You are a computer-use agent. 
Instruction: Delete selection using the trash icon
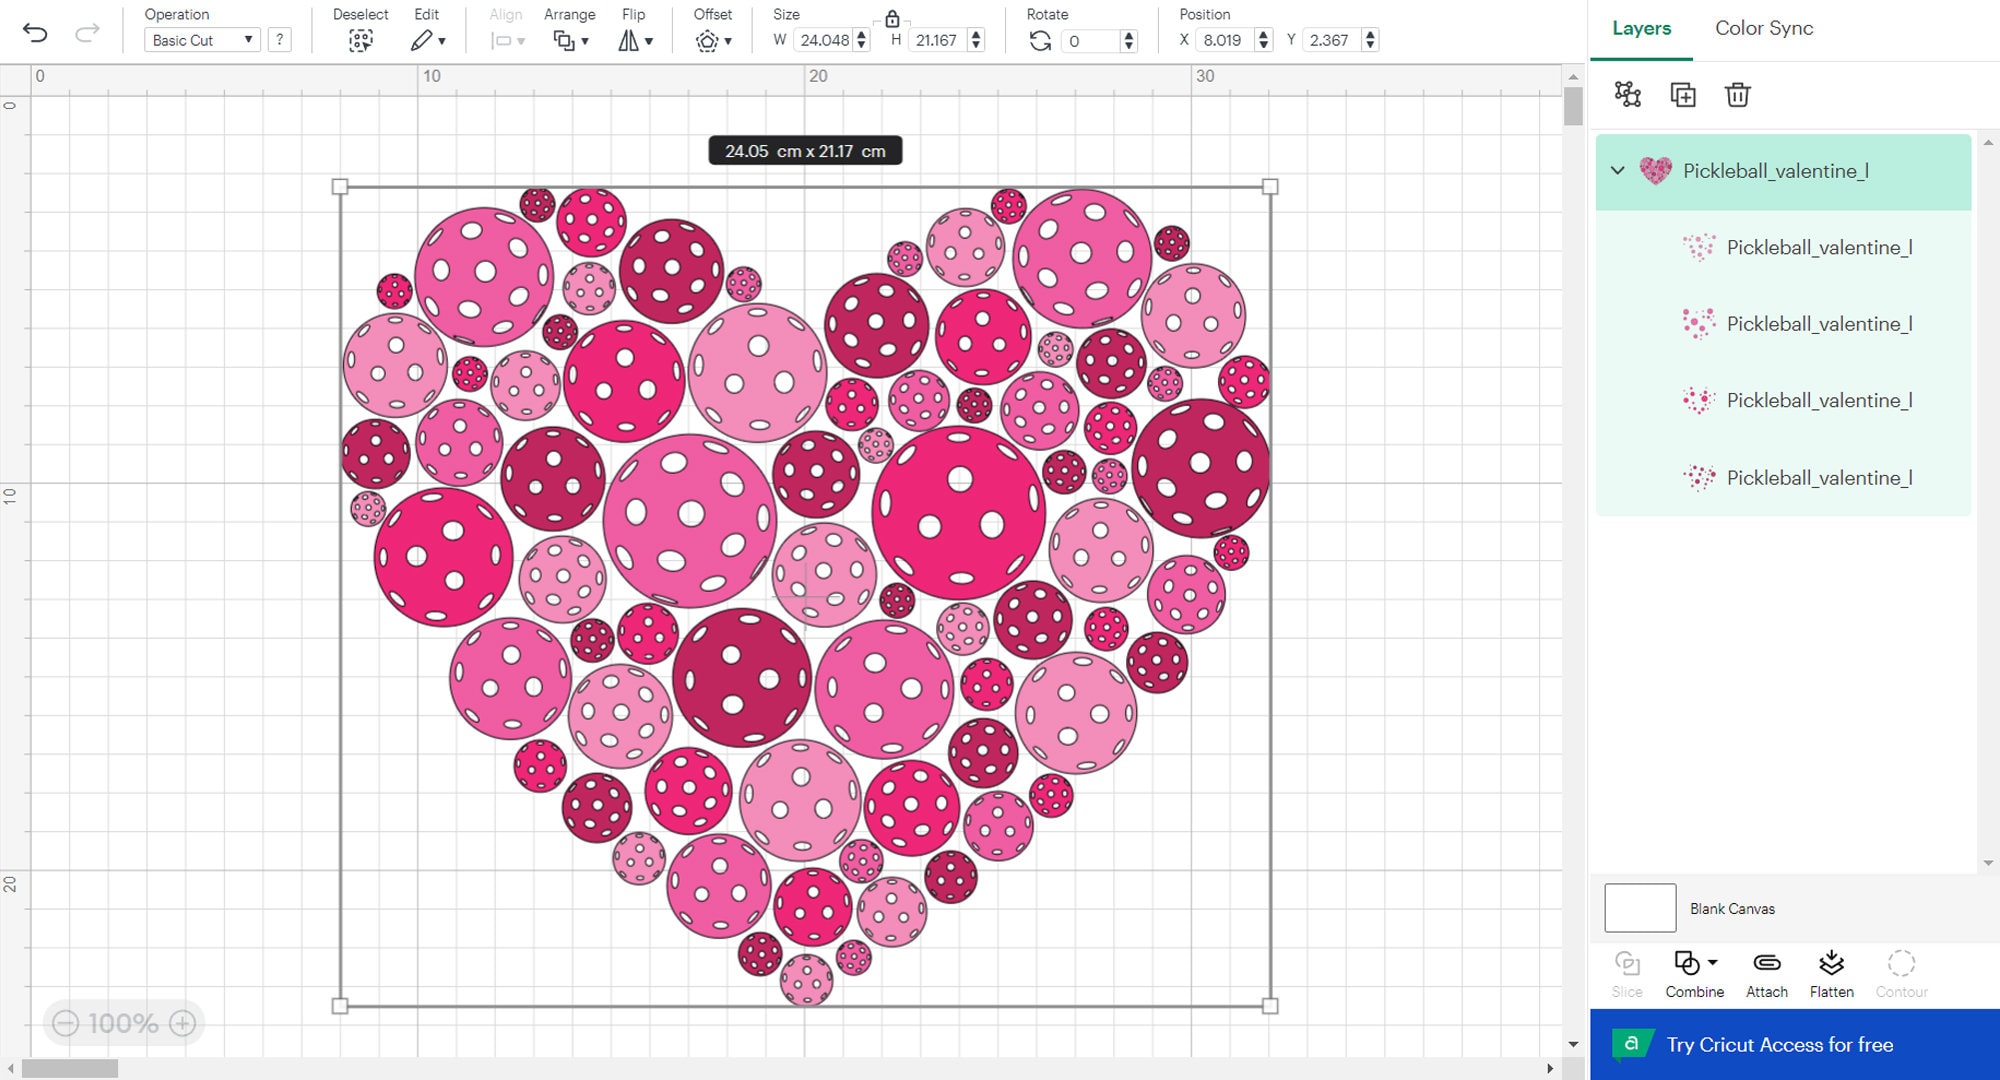pyautogui.click(x=1738, y=95)
